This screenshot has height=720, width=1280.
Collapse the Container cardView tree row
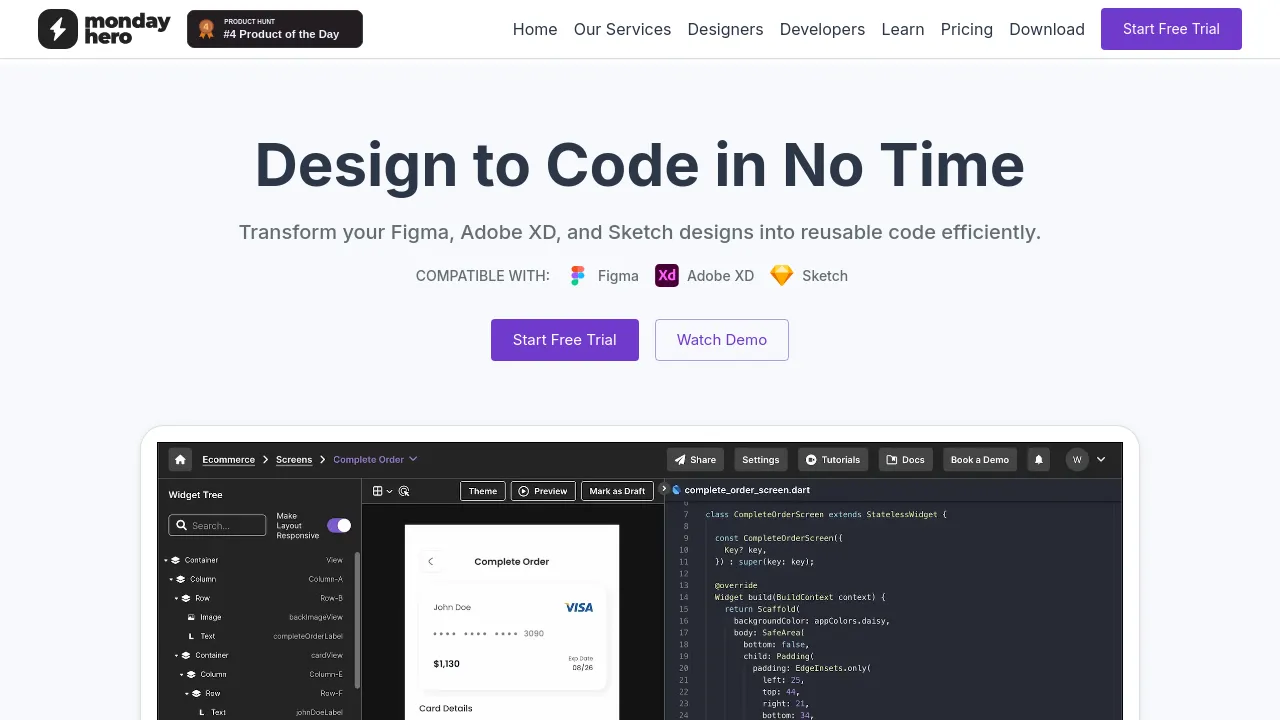click(x=177, y=656)
